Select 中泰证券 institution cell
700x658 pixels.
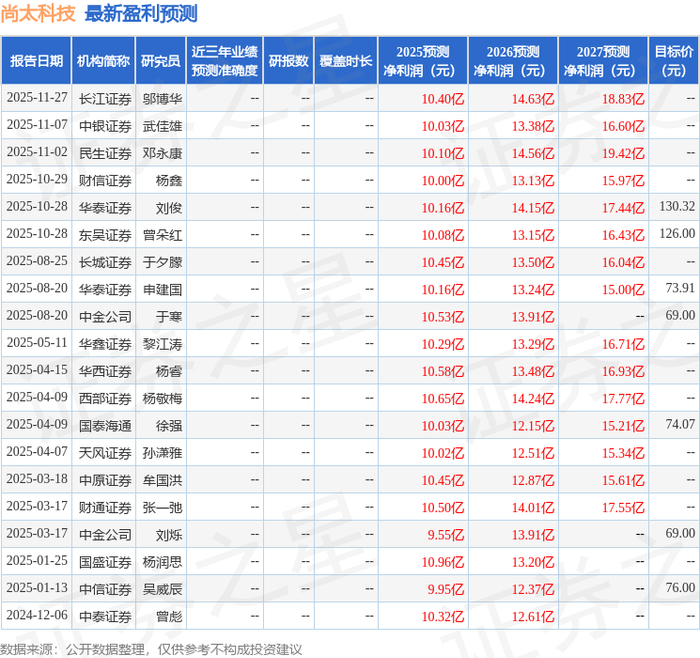105,616
